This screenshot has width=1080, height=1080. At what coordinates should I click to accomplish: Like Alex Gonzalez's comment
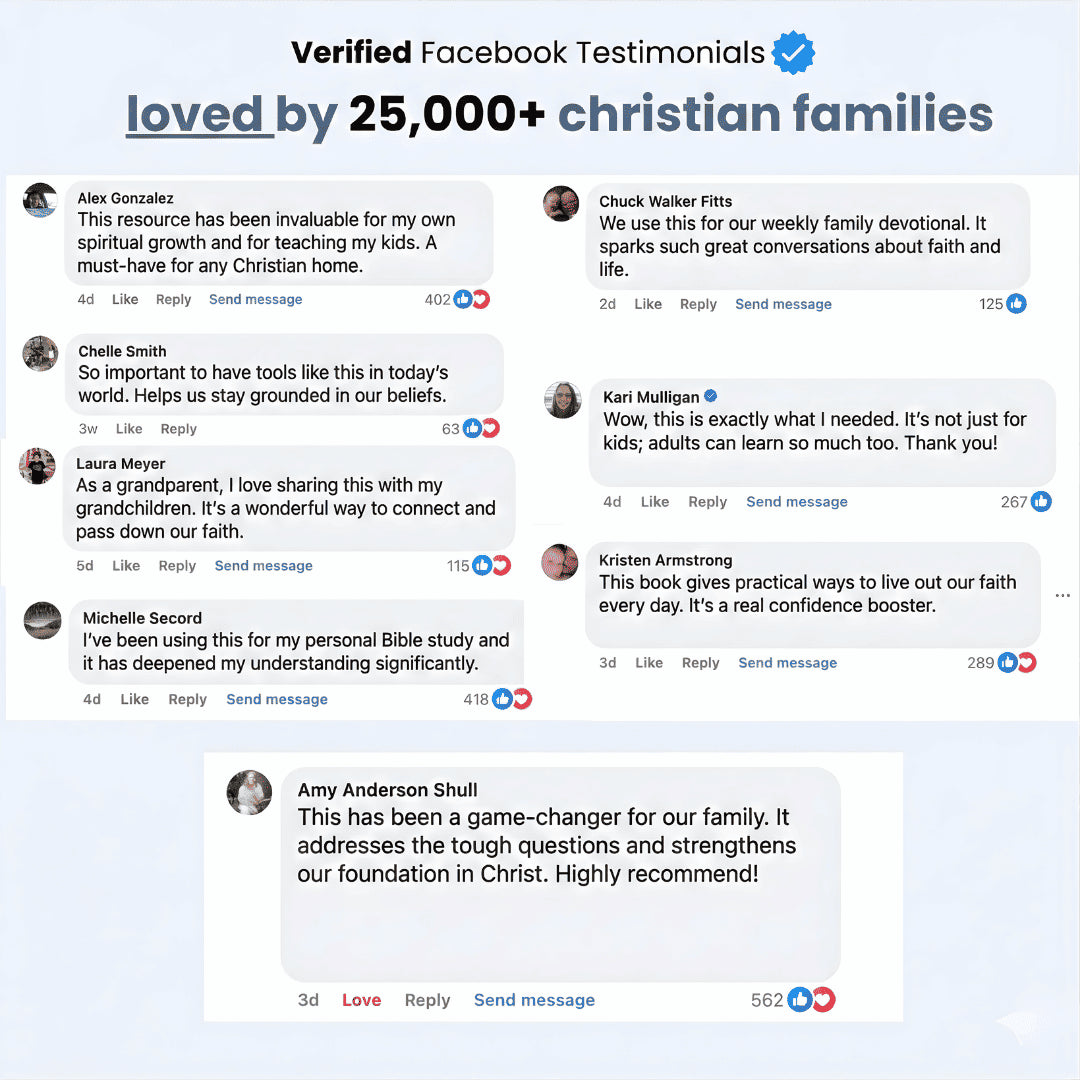(125, 299)
